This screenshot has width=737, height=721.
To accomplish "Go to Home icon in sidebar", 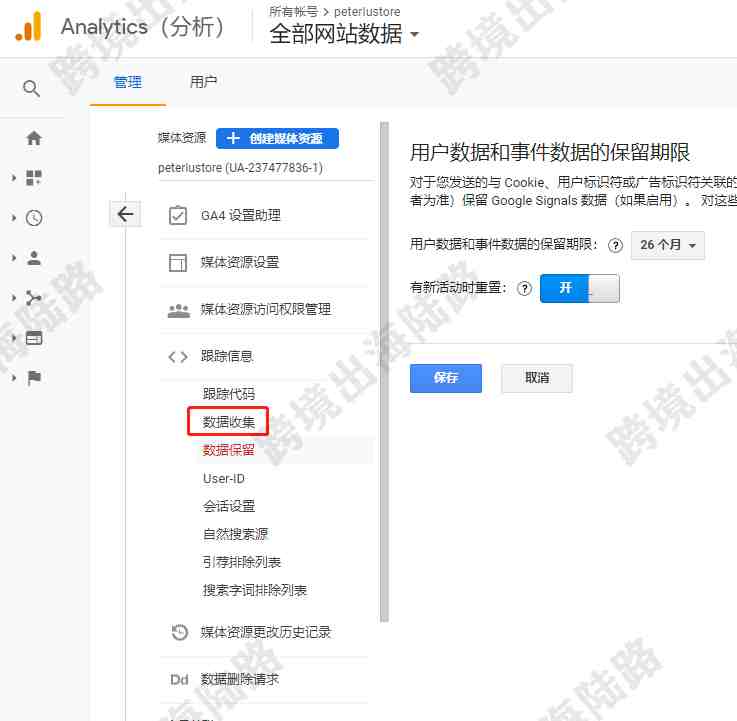I will point(34,138).
